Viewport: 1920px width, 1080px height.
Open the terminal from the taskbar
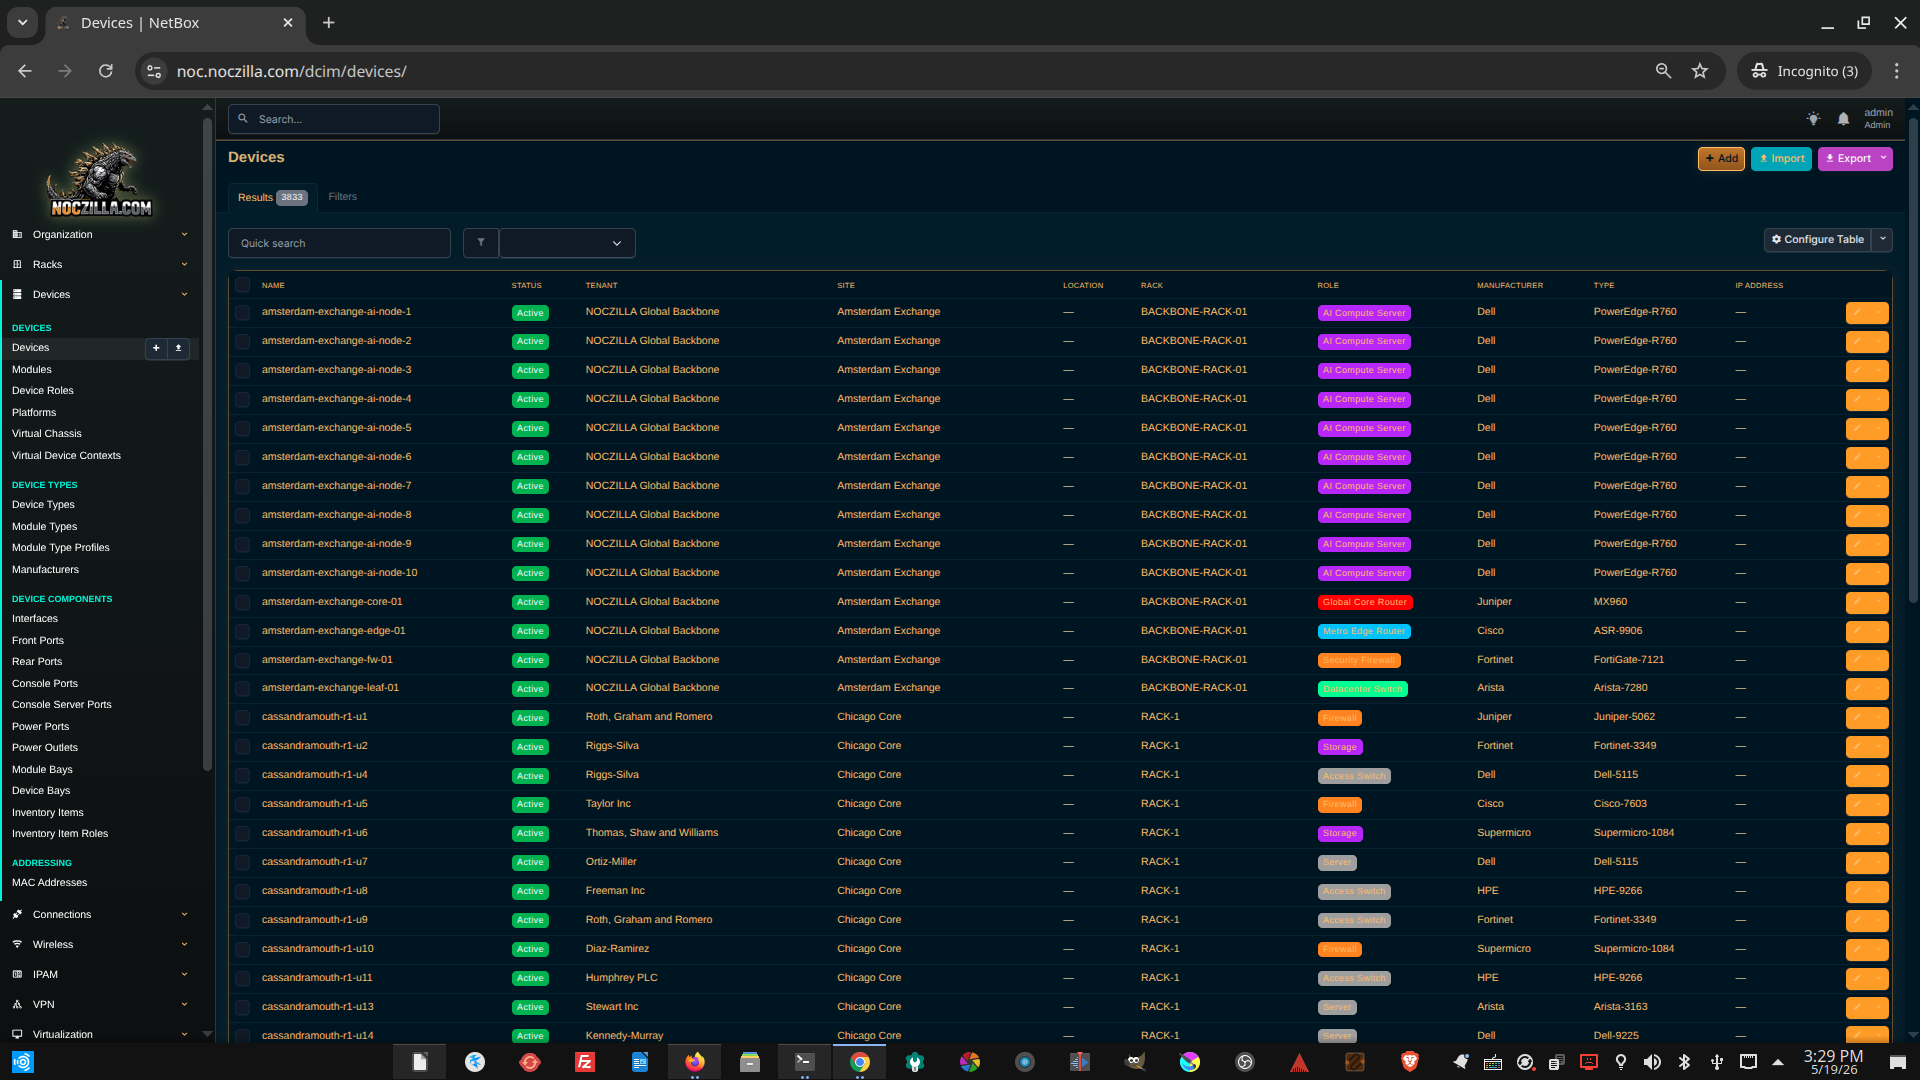804,1062
